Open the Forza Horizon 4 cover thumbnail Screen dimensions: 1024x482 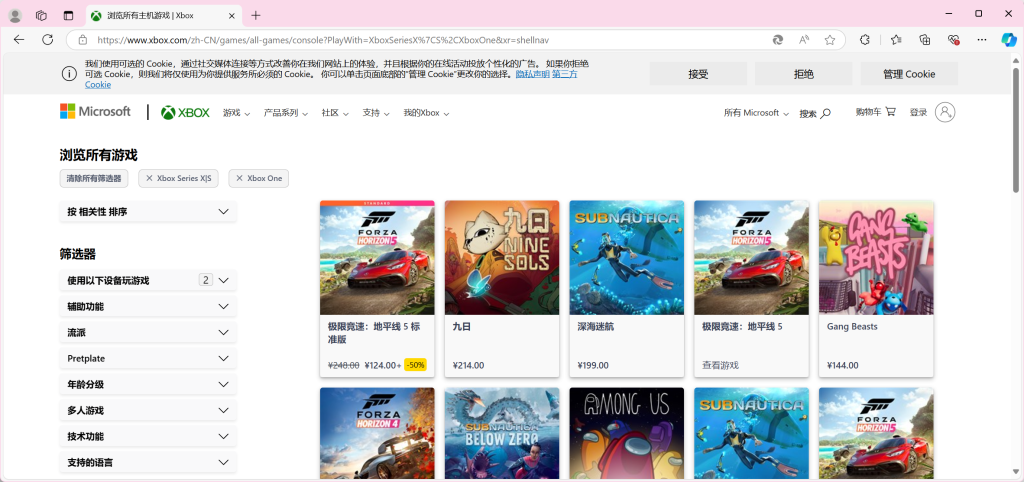click(x=377, y=433)
